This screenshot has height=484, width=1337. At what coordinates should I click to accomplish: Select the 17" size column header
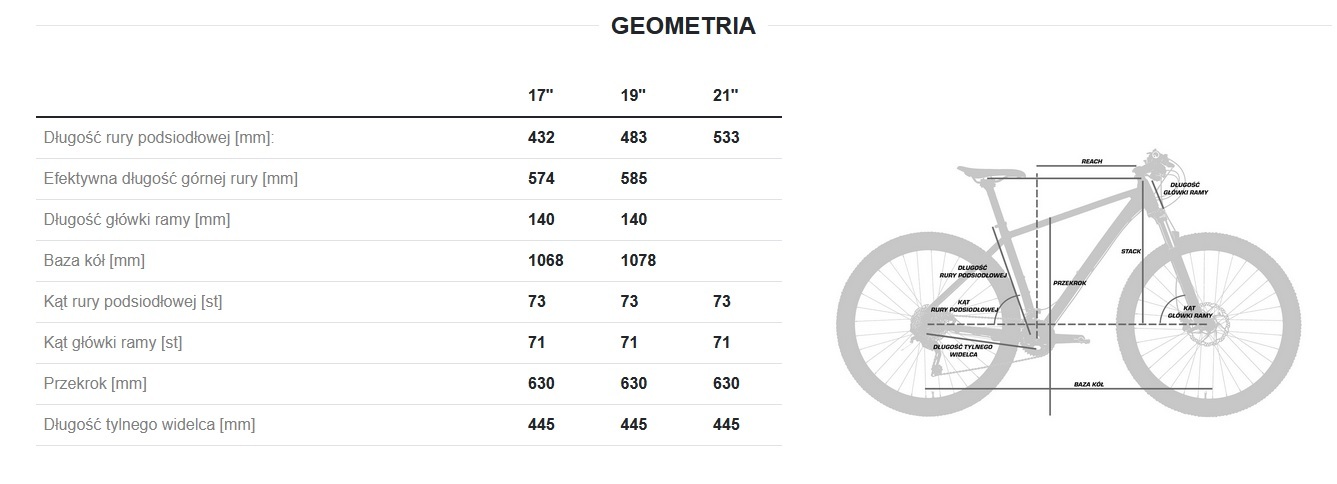point(541,96)
